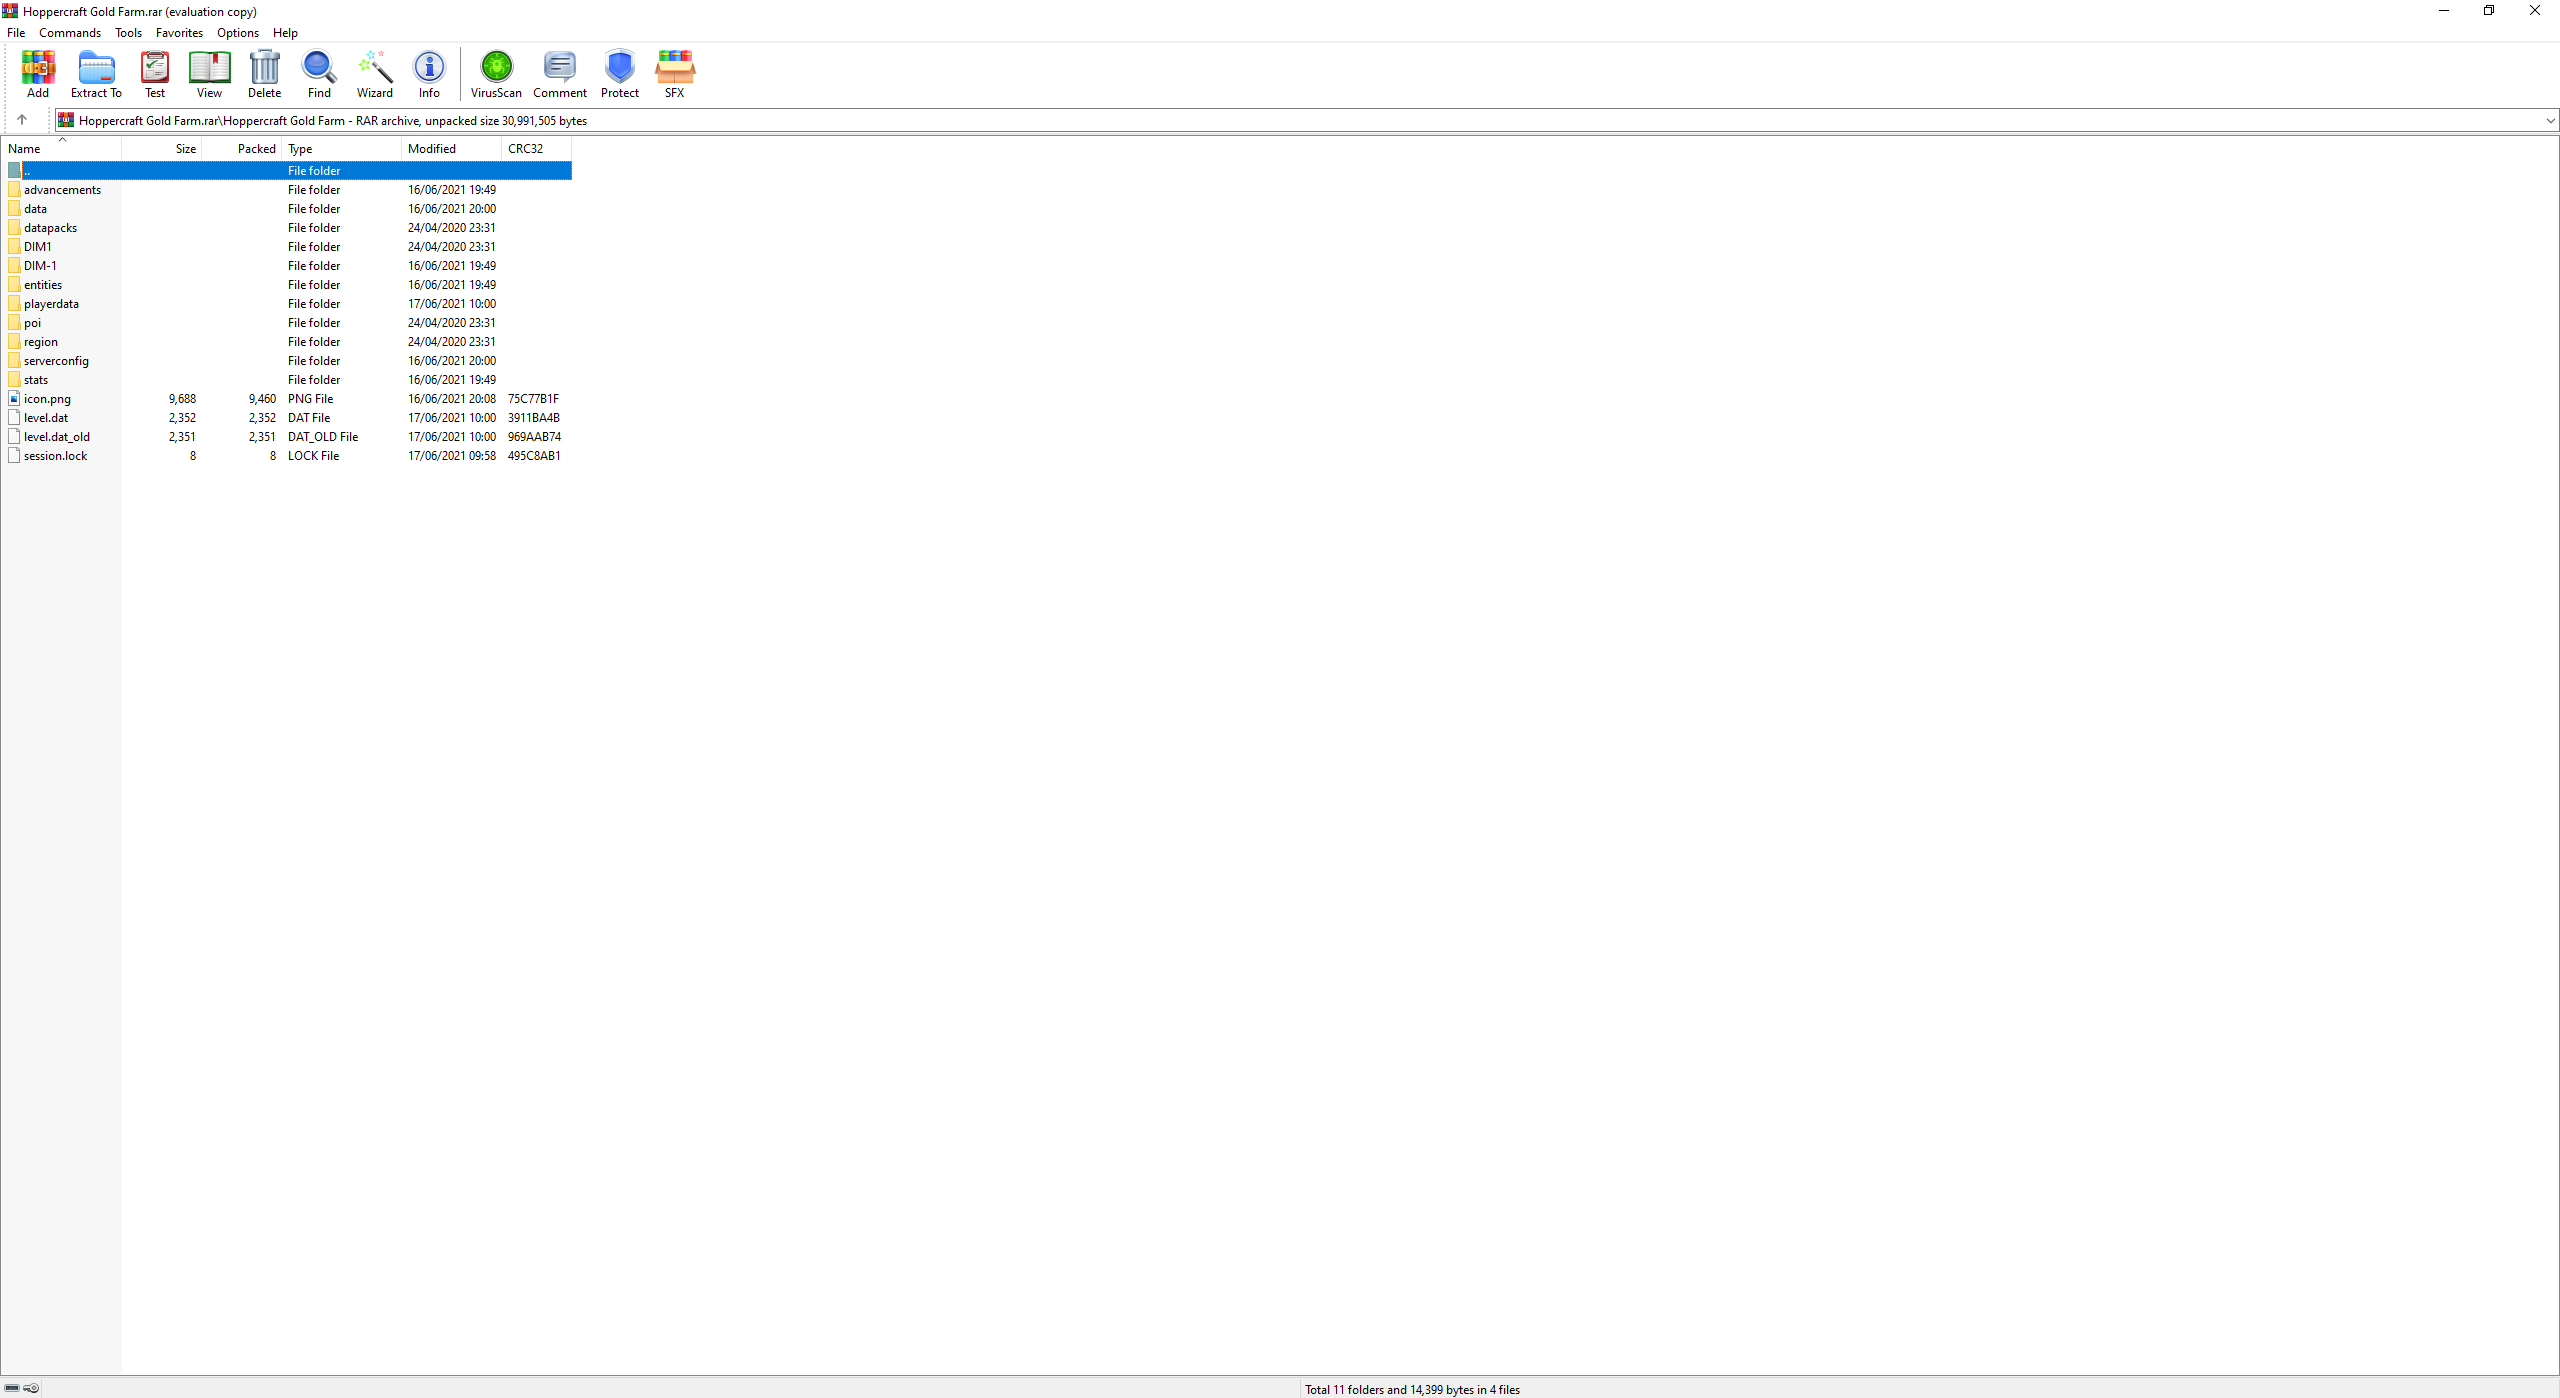The height and width of the screenshot is (1398, 2560).
Task: Click the archive path address field
Action: pos(1306,121)
